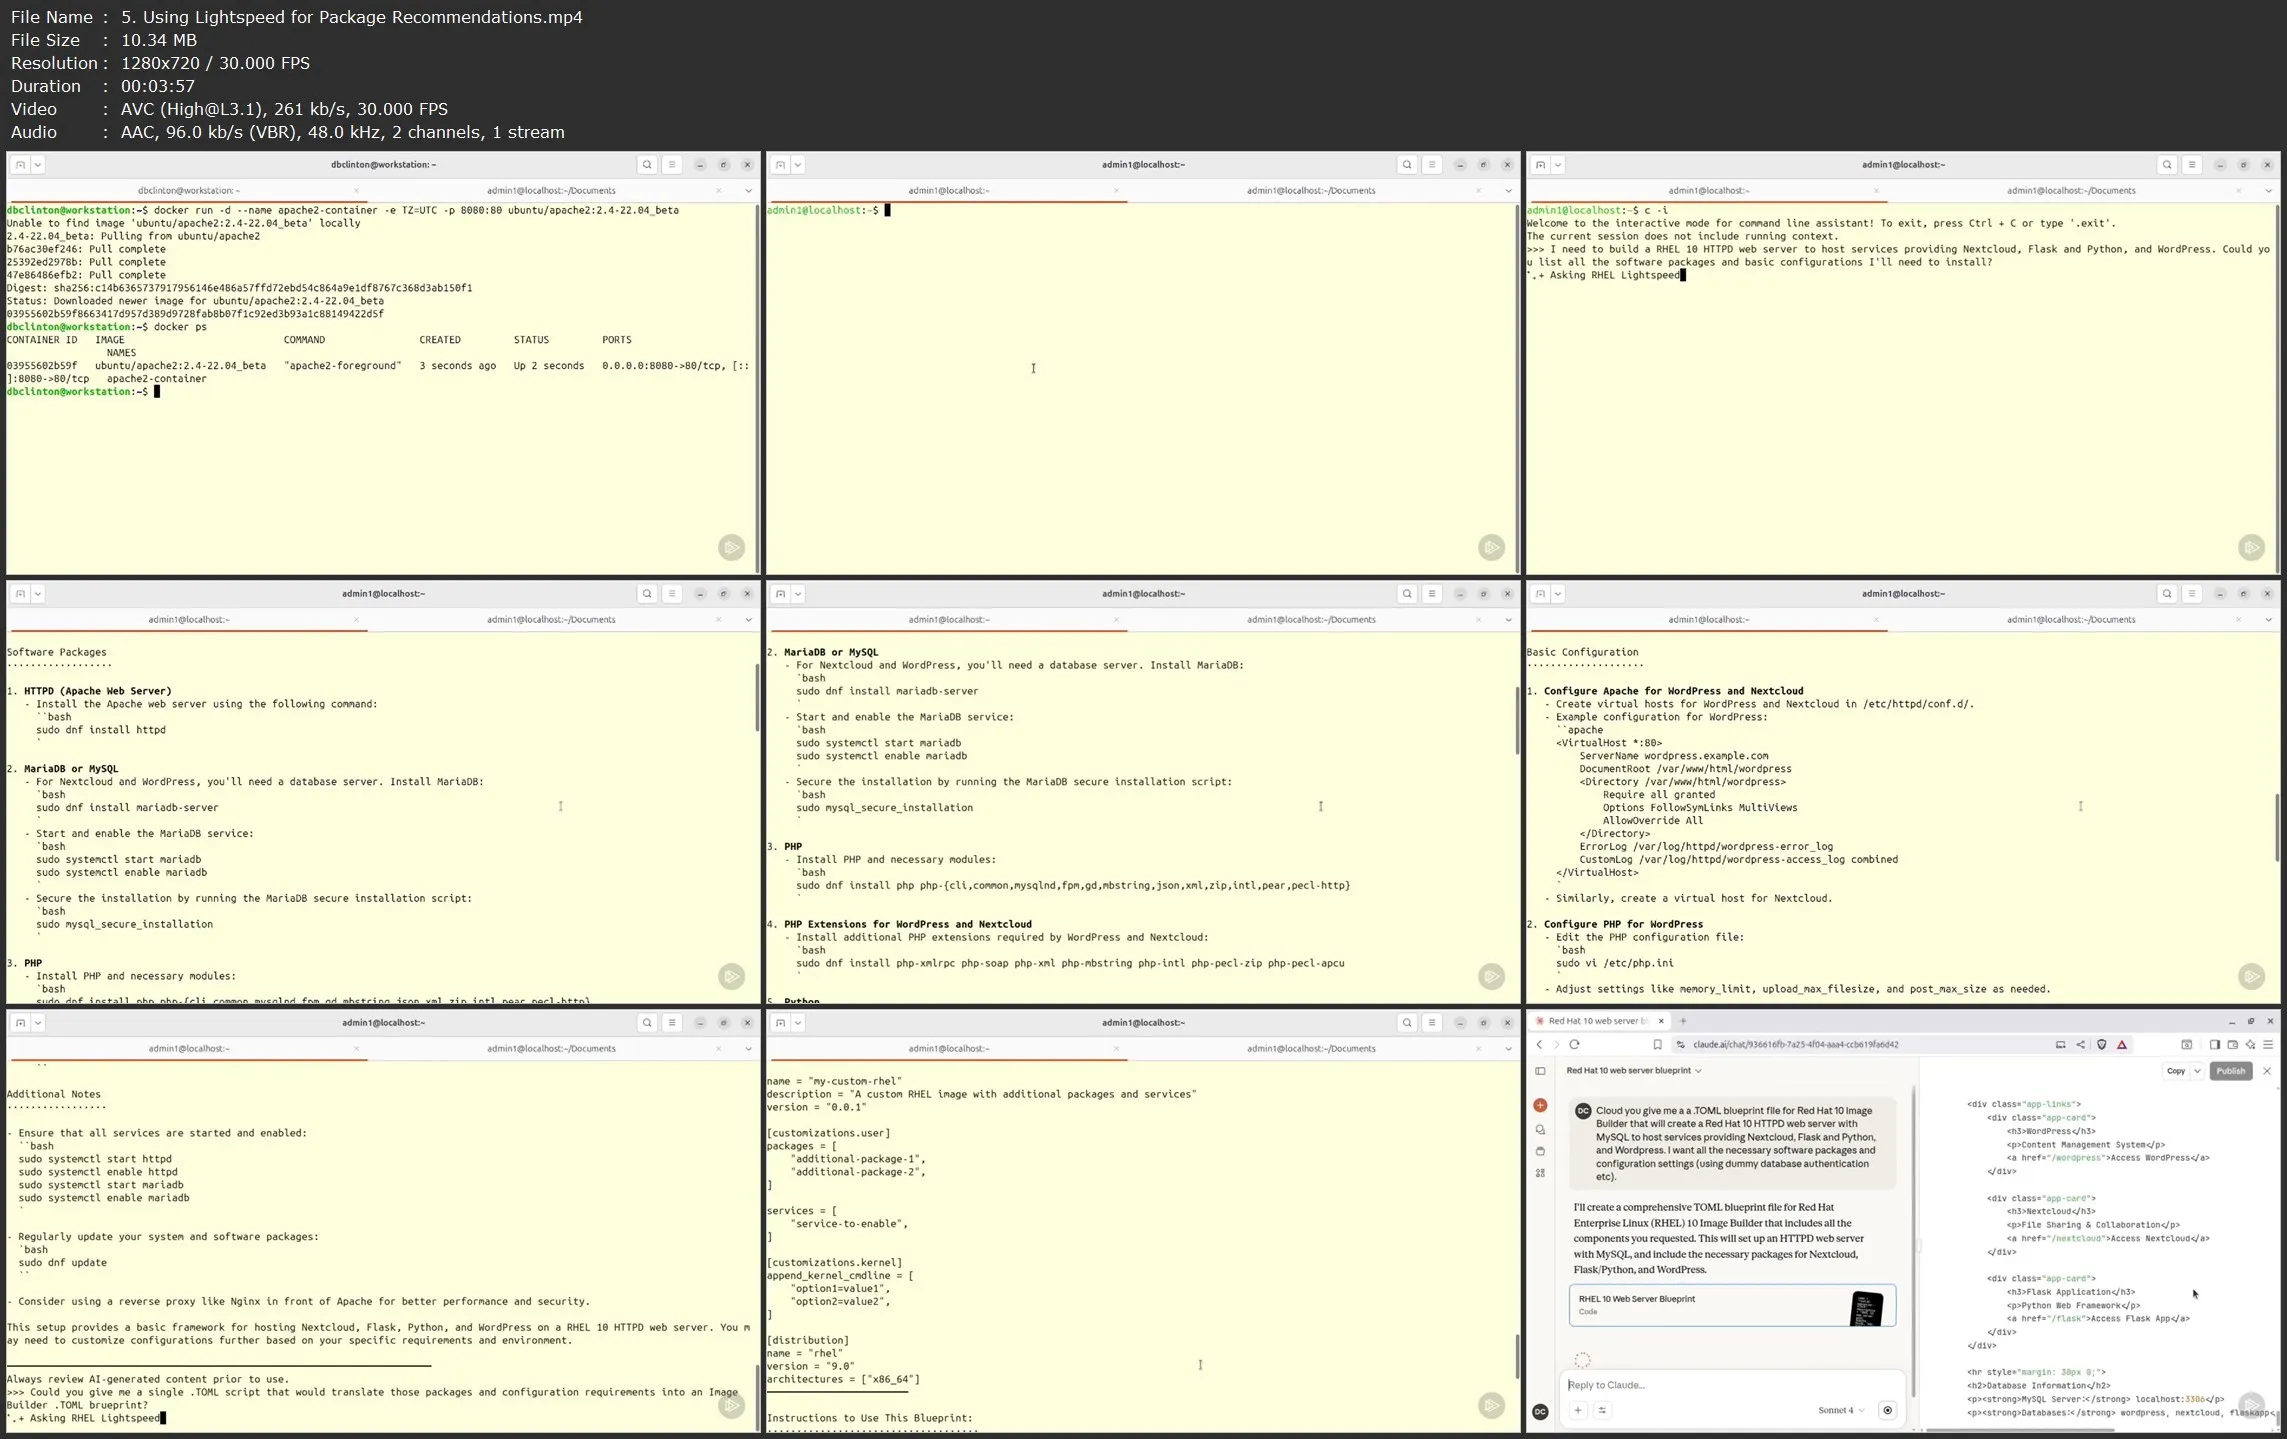Click the search icon in dbclinton@workstation terminal

647,165
